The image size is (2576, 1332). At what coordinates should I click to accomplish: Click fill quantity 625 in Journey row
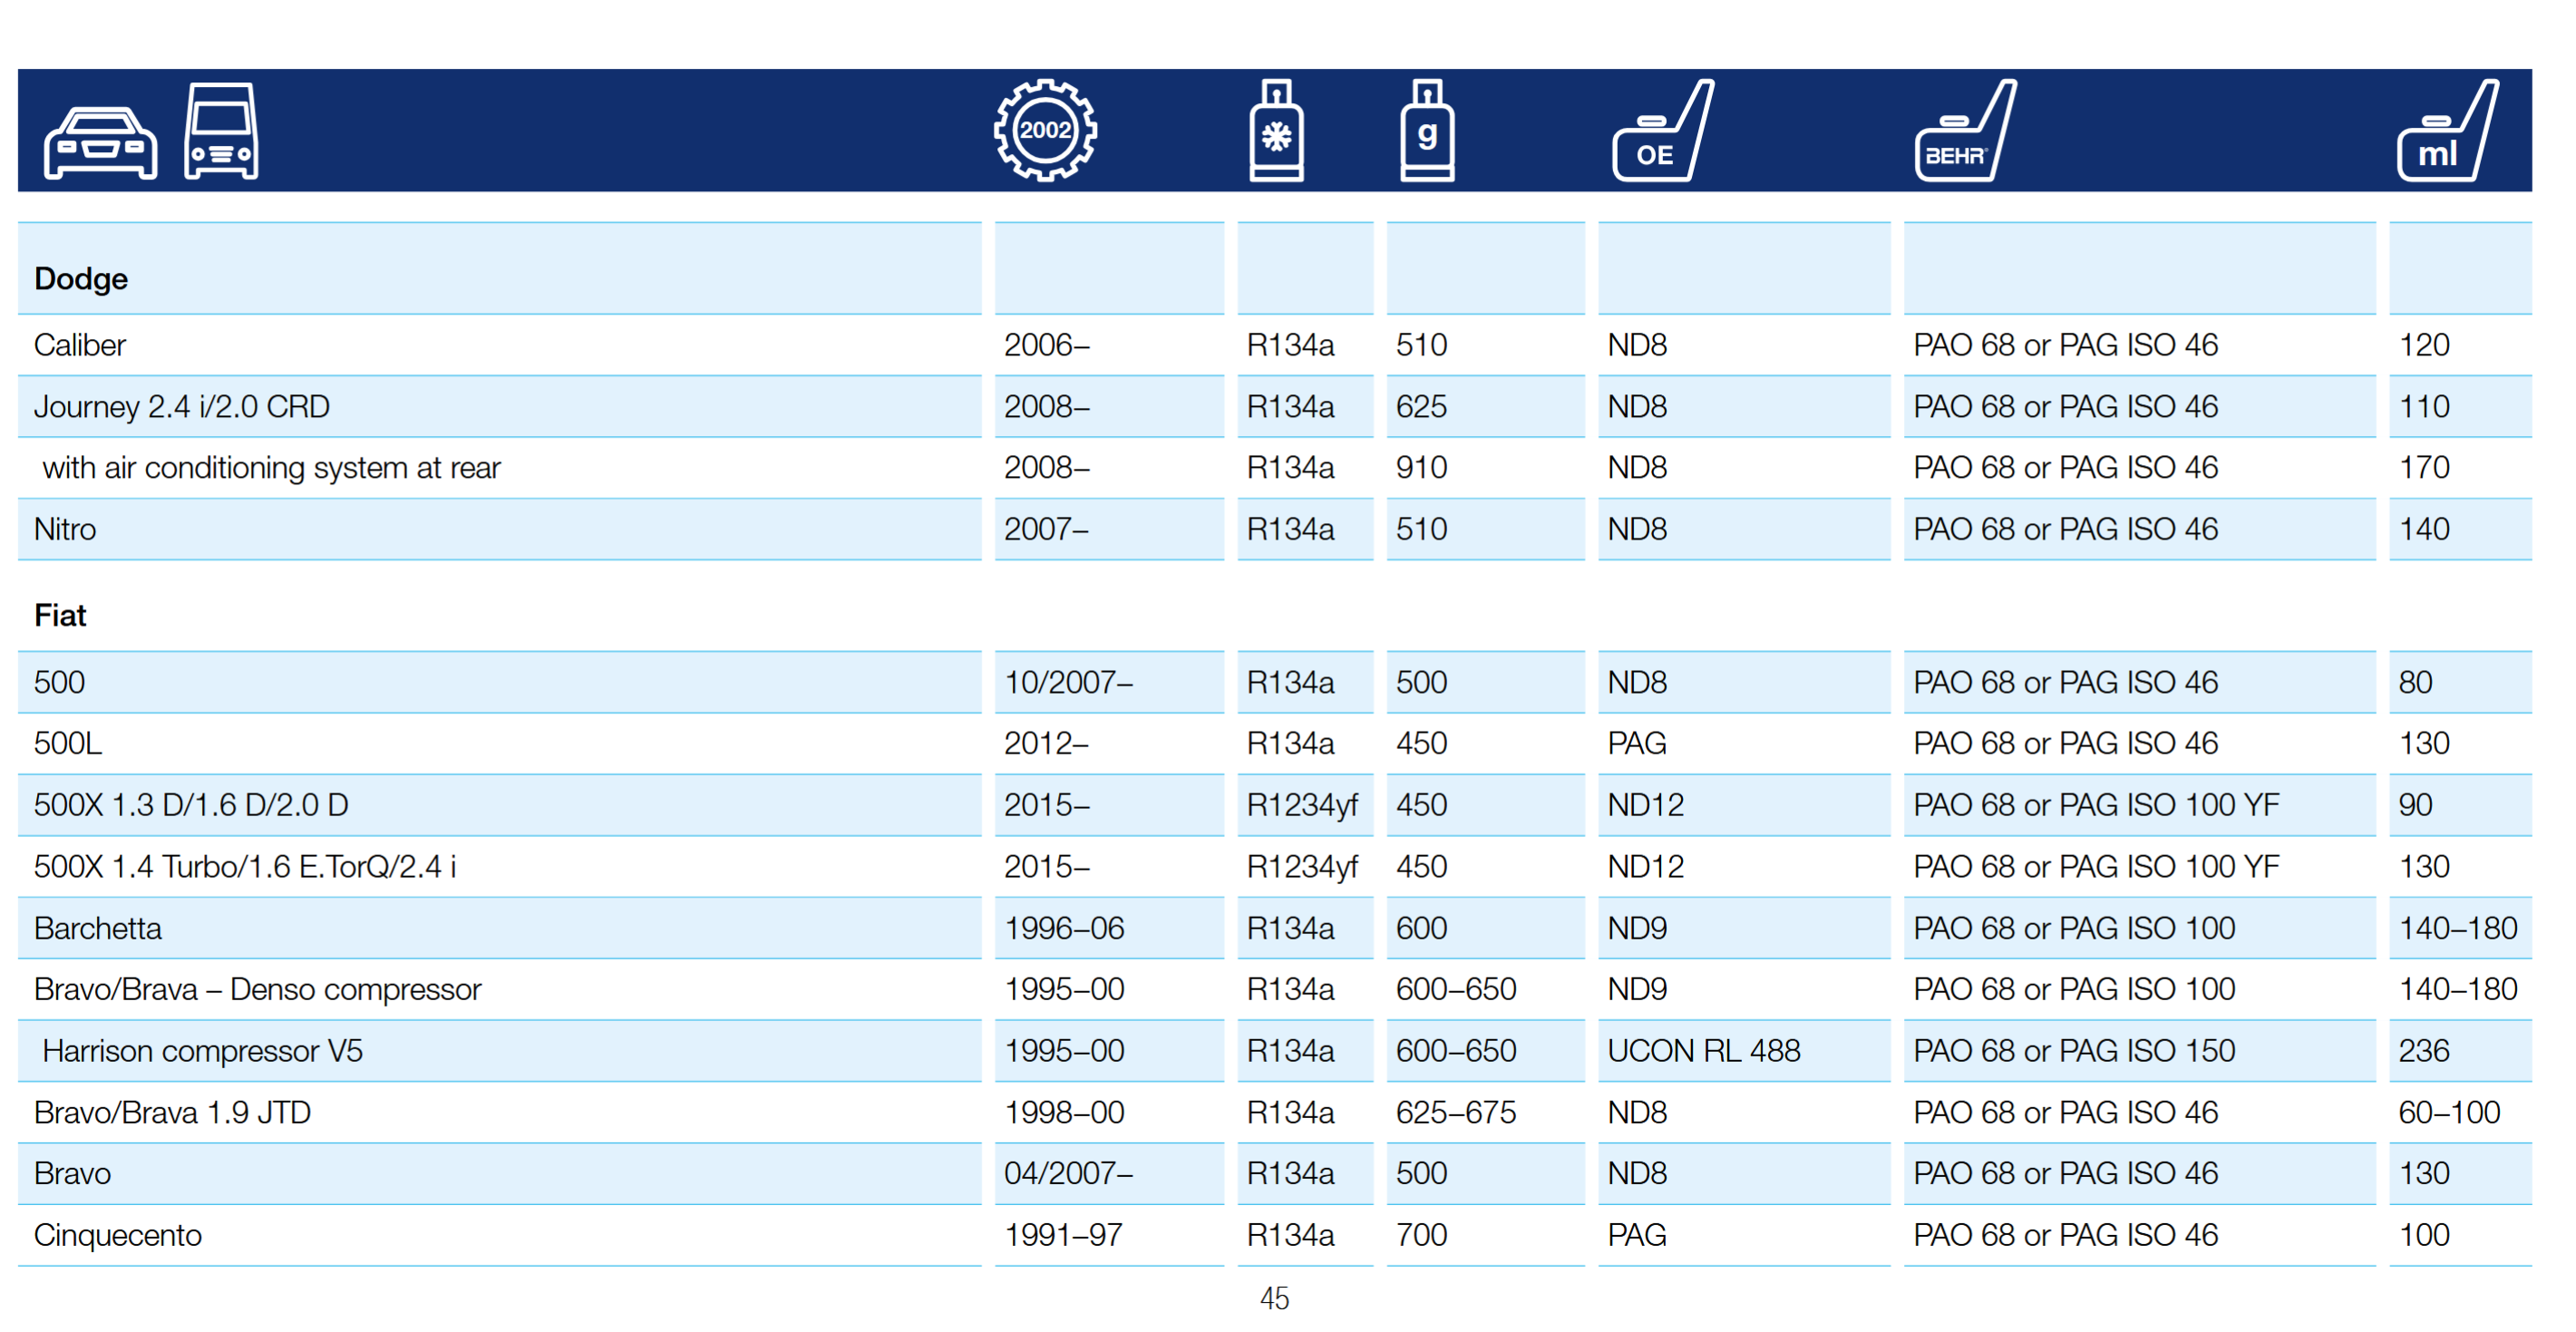[1421, 406]
